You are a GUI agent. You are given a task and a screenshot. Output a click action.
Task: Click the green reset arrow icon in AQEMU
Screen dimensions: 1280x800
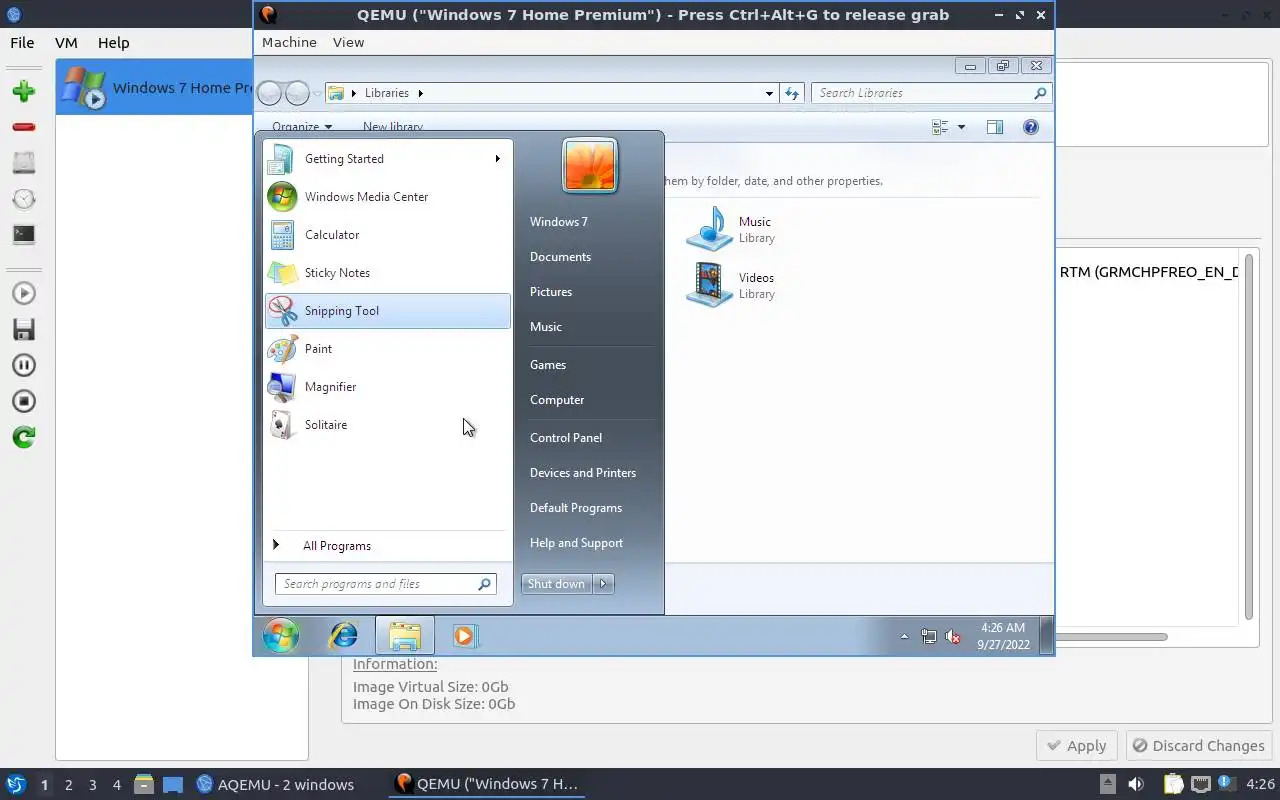24,437
